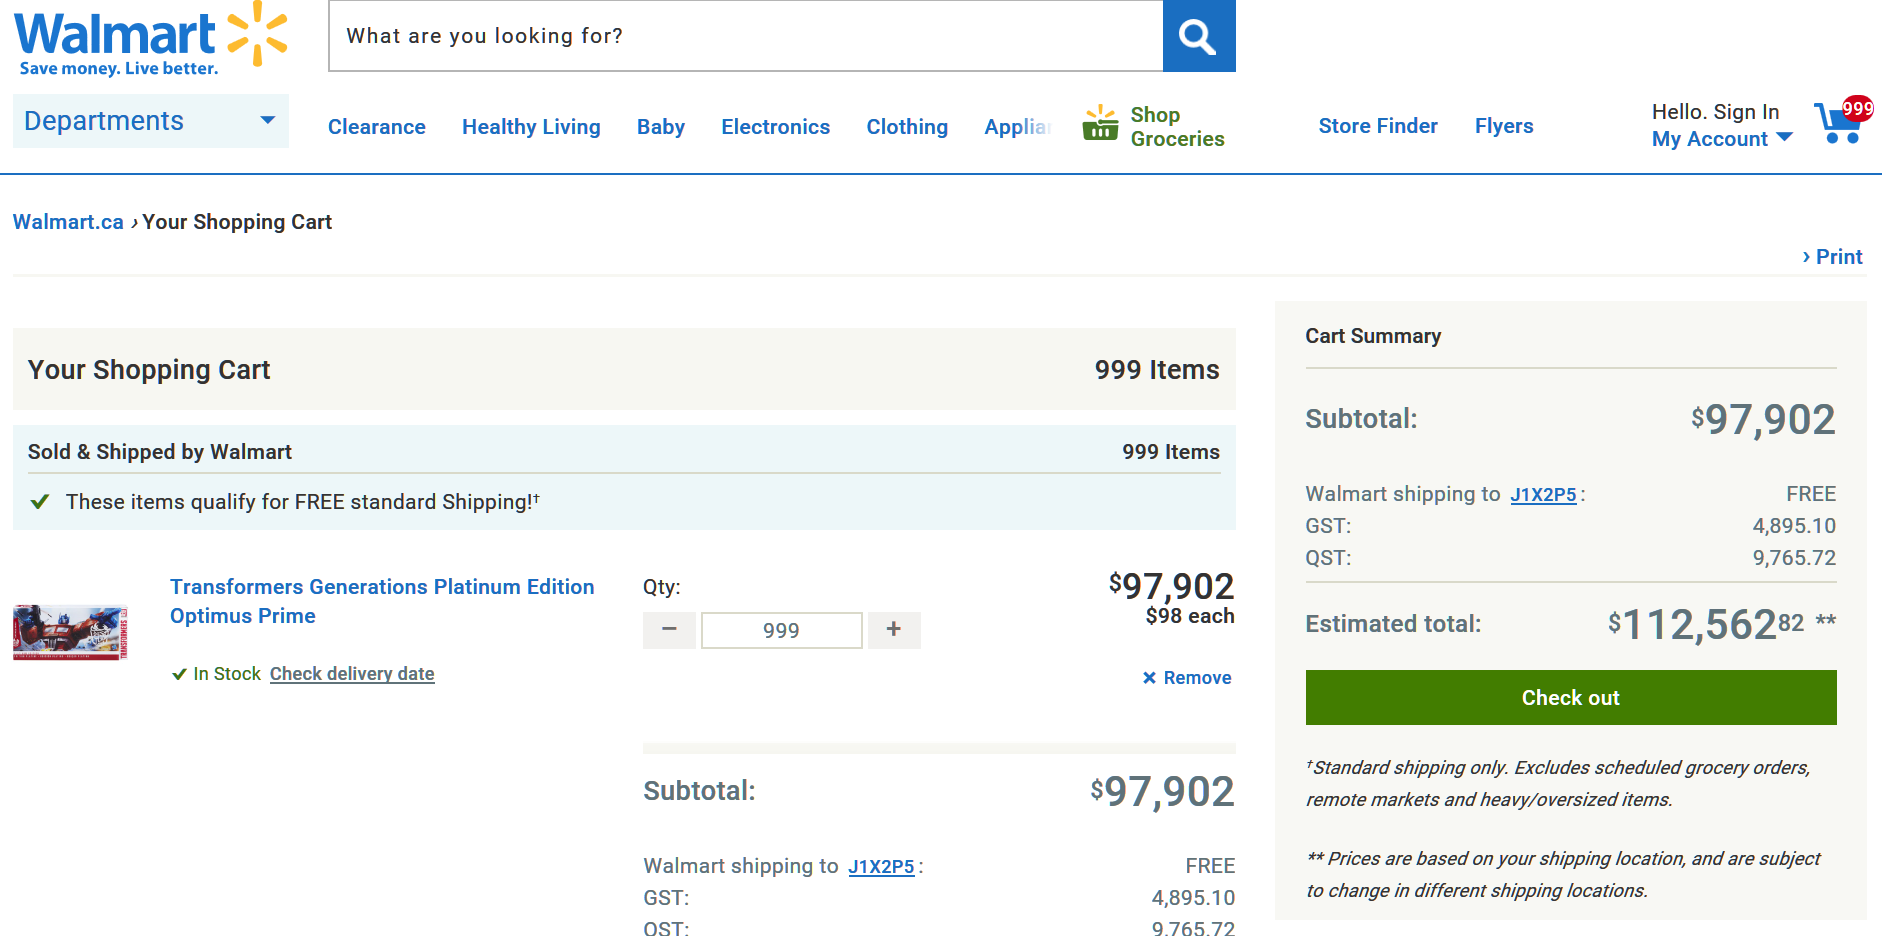Increase quantity with the plus button

(x=894, y=630)
